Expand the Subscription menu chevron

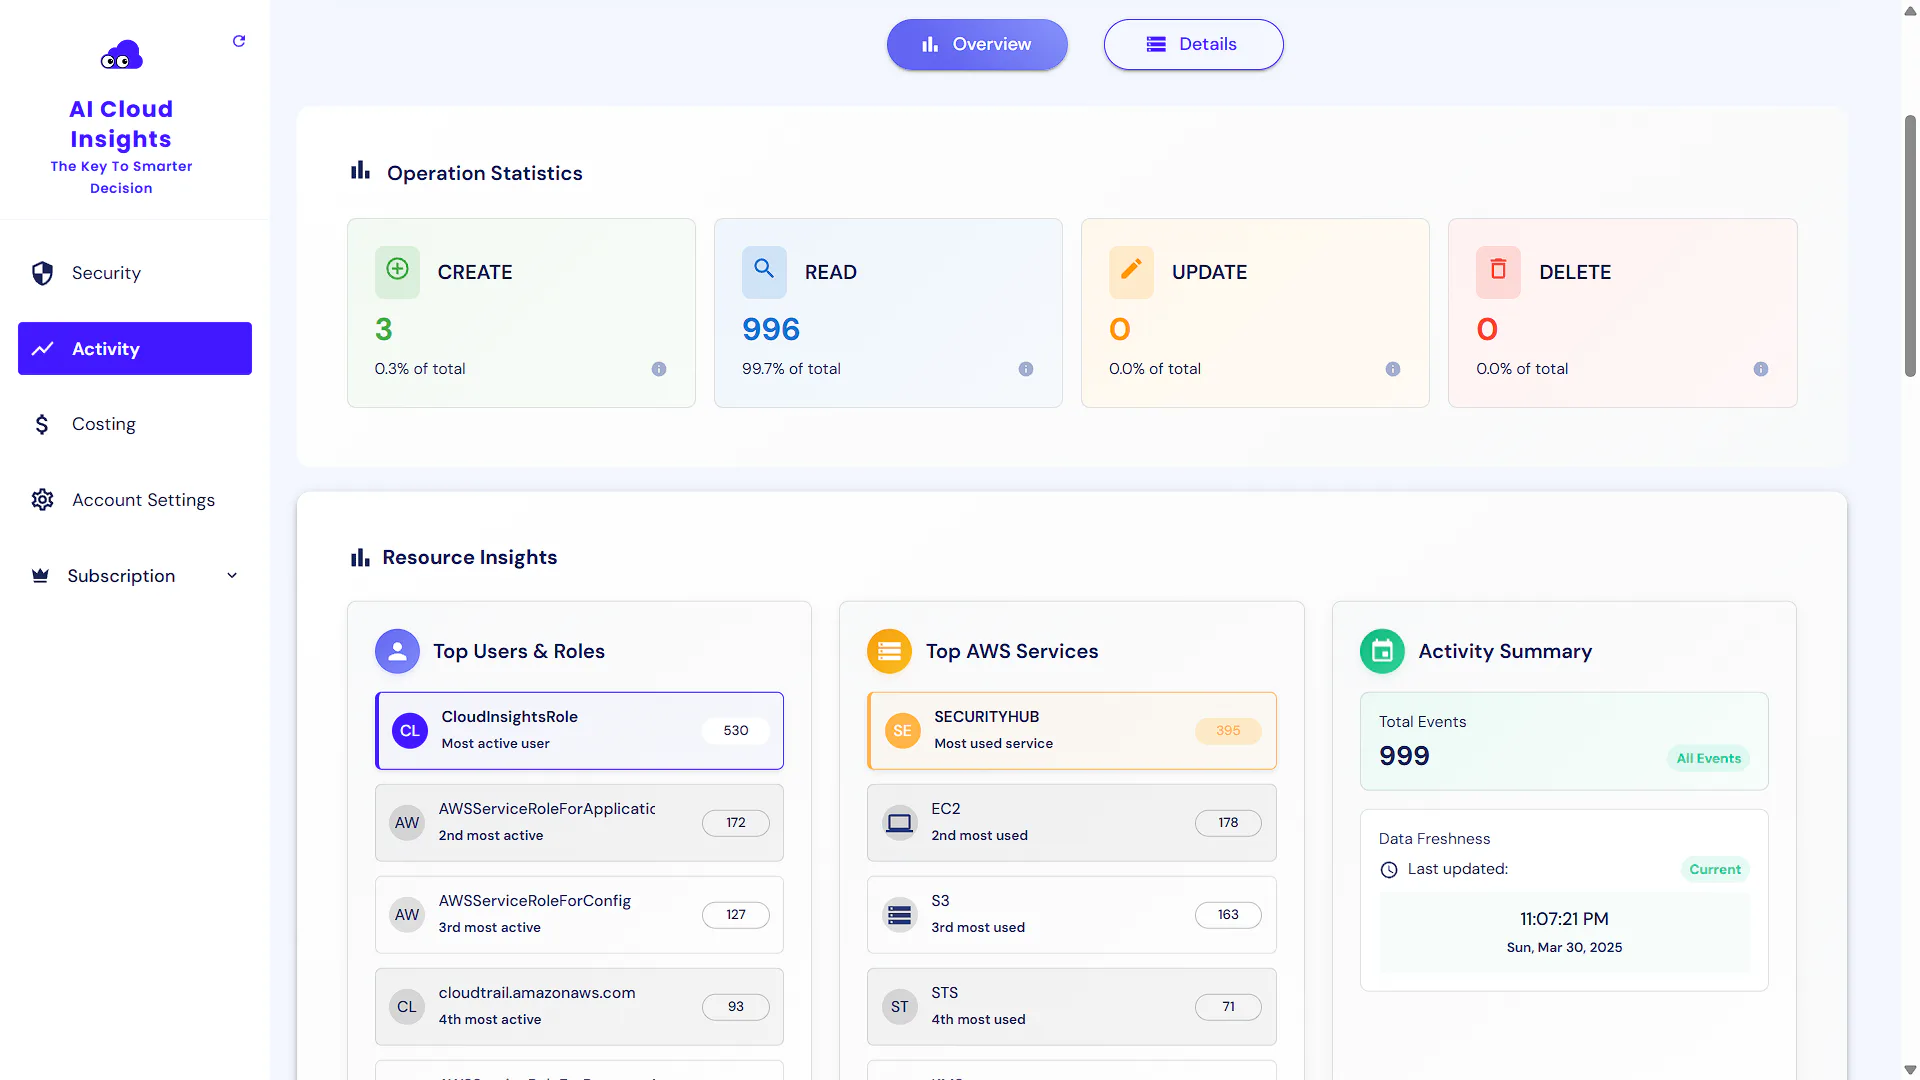tap(232, 576)
